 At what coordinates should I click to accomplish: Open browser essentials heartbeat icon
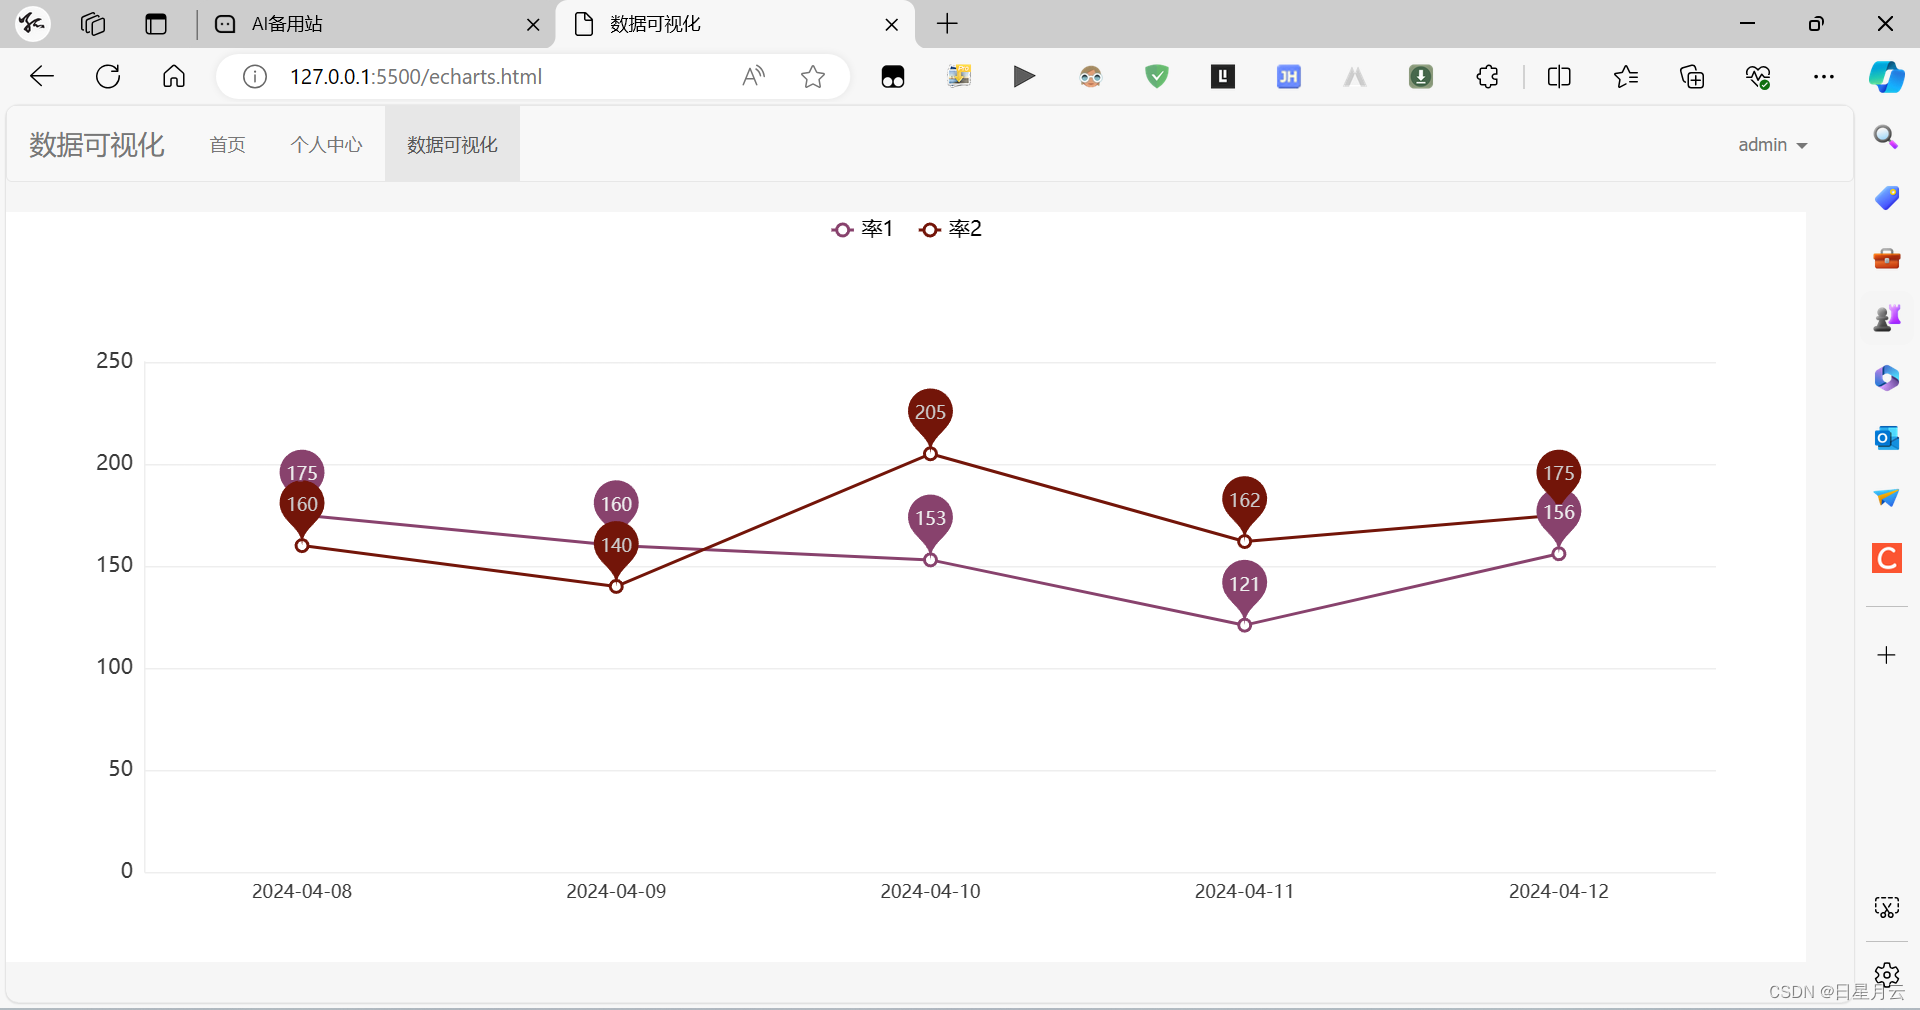click(x=1758, y=76)
